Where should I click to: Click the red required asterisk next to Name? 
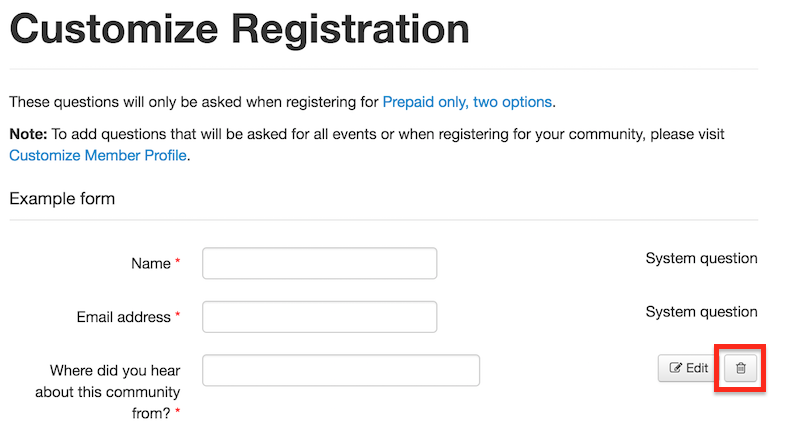point(178,261)
